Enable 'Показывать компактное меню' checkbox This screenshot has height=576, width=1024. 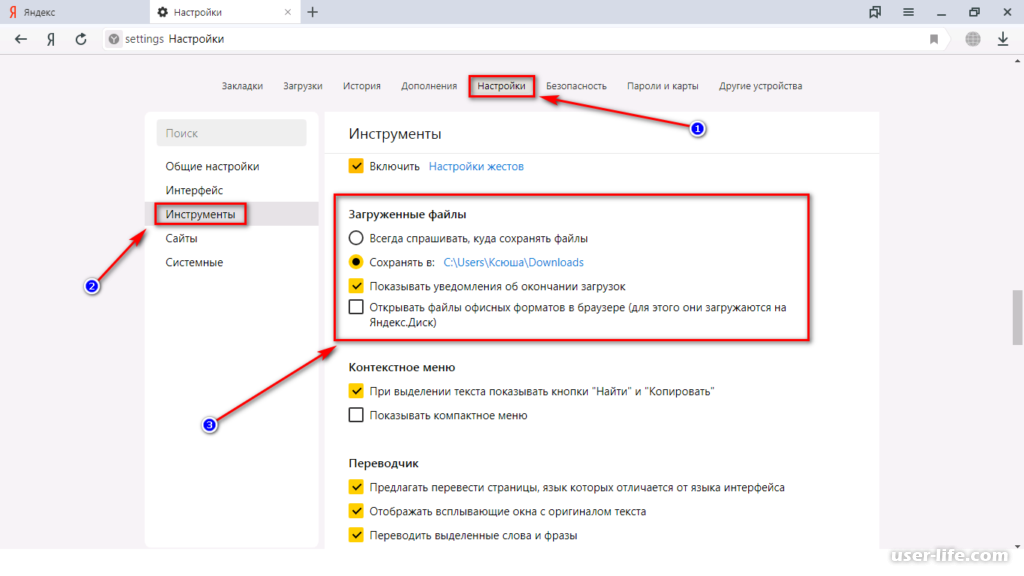(356, 415)
